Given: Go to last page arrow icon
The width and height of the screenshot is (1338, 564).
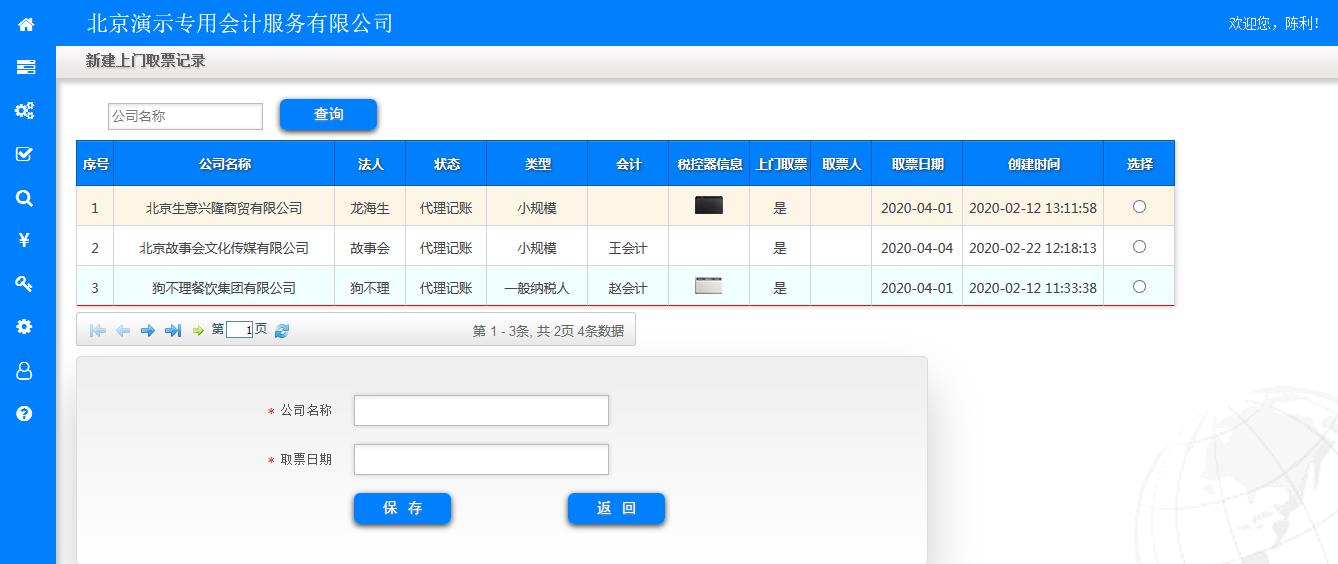Looking at the screenshot, I should coord(173,330).
